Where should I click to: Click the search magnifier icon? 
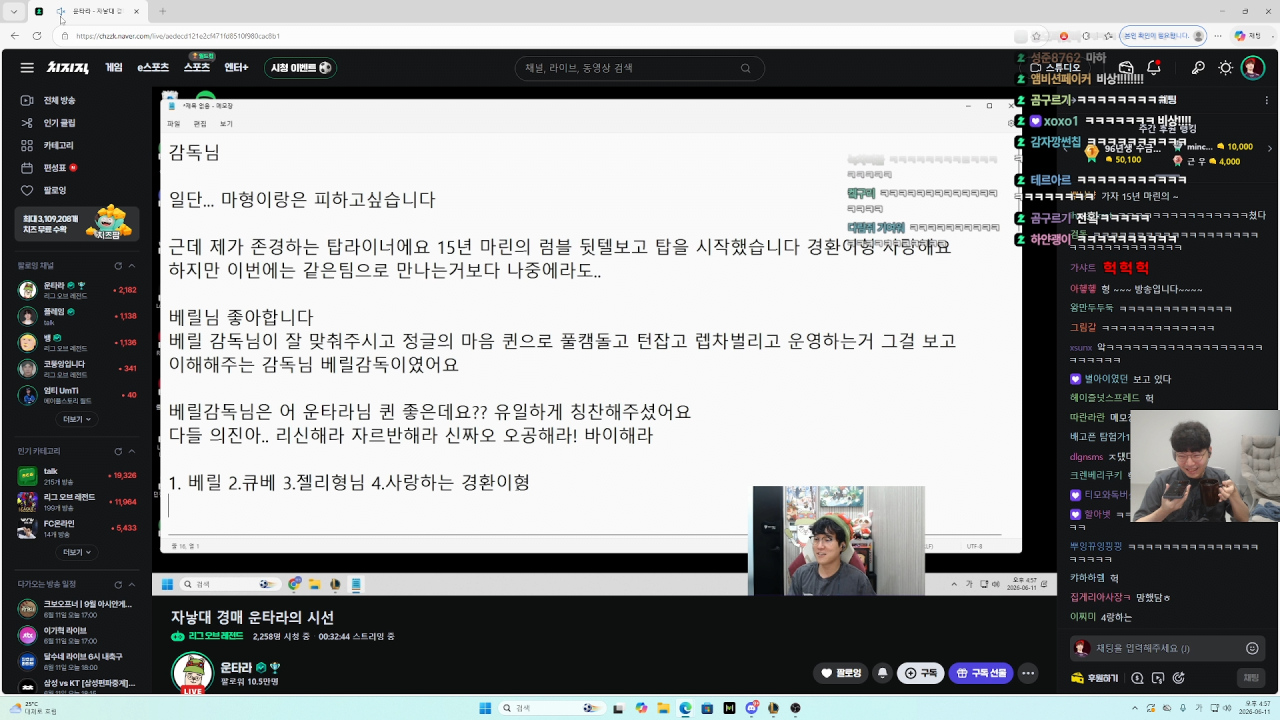point(745,68)
